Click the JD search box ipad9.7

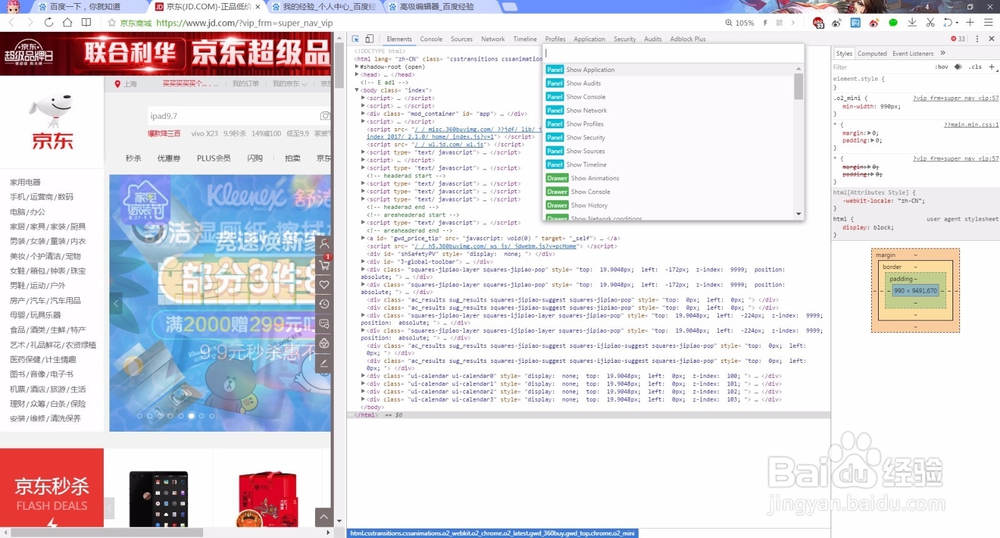[x=233, y=115]
